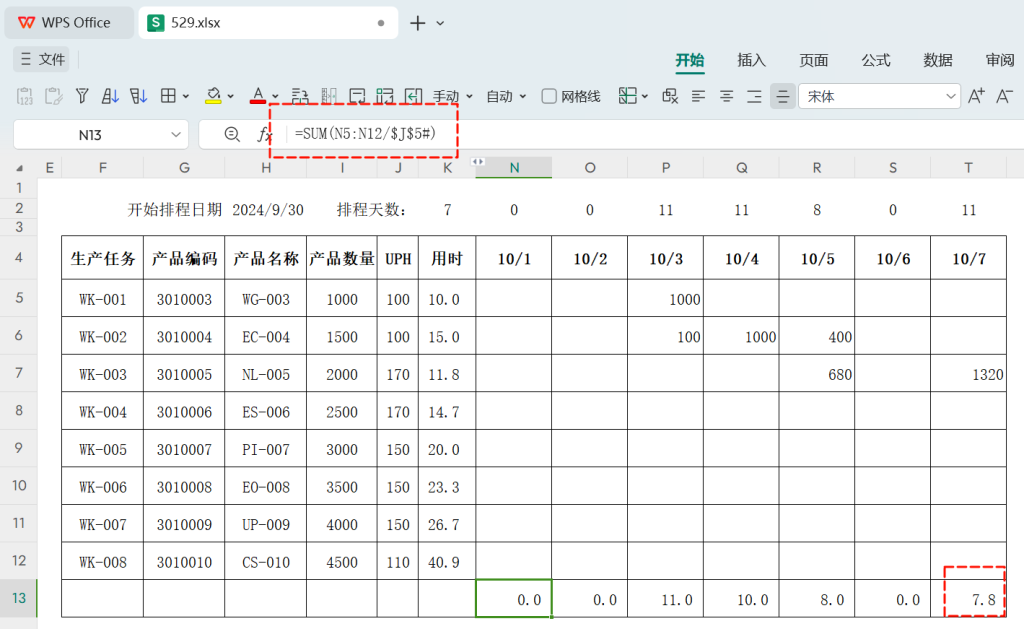Click the clear-cells icon with x mark
Screen dimensions: 1024x629
pos(669,97)
